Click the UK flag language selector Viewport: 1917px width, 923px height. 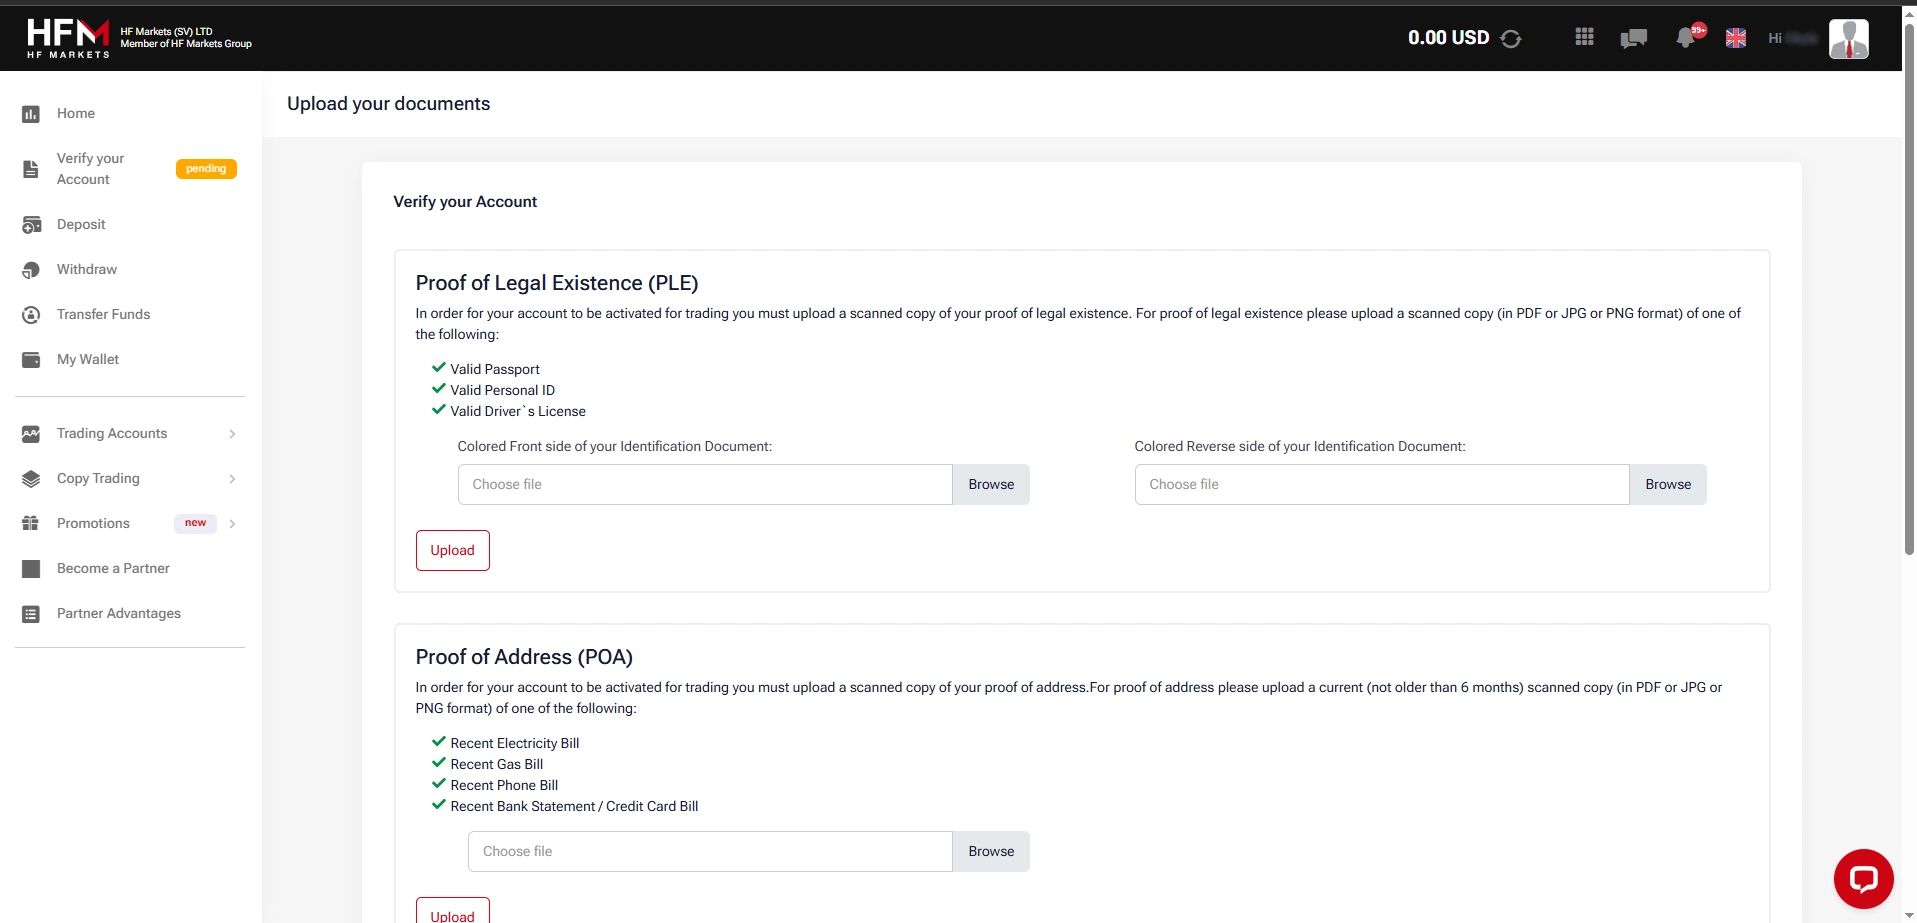click(1736, 38)
